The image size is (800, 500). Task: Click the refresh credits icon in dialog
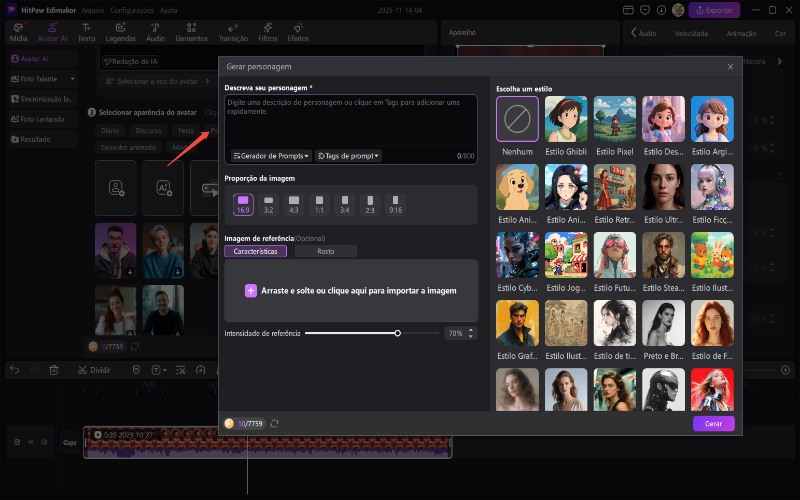[x=274, y=423]
